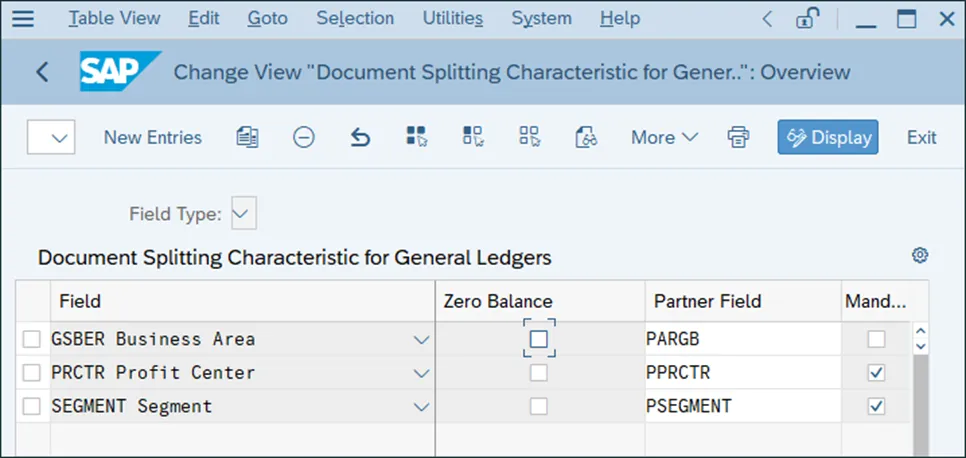Viewport: 966px width, 458px height.
Task: Select the SEGMENT Segment row checkbox
Action: click(32, 406)
